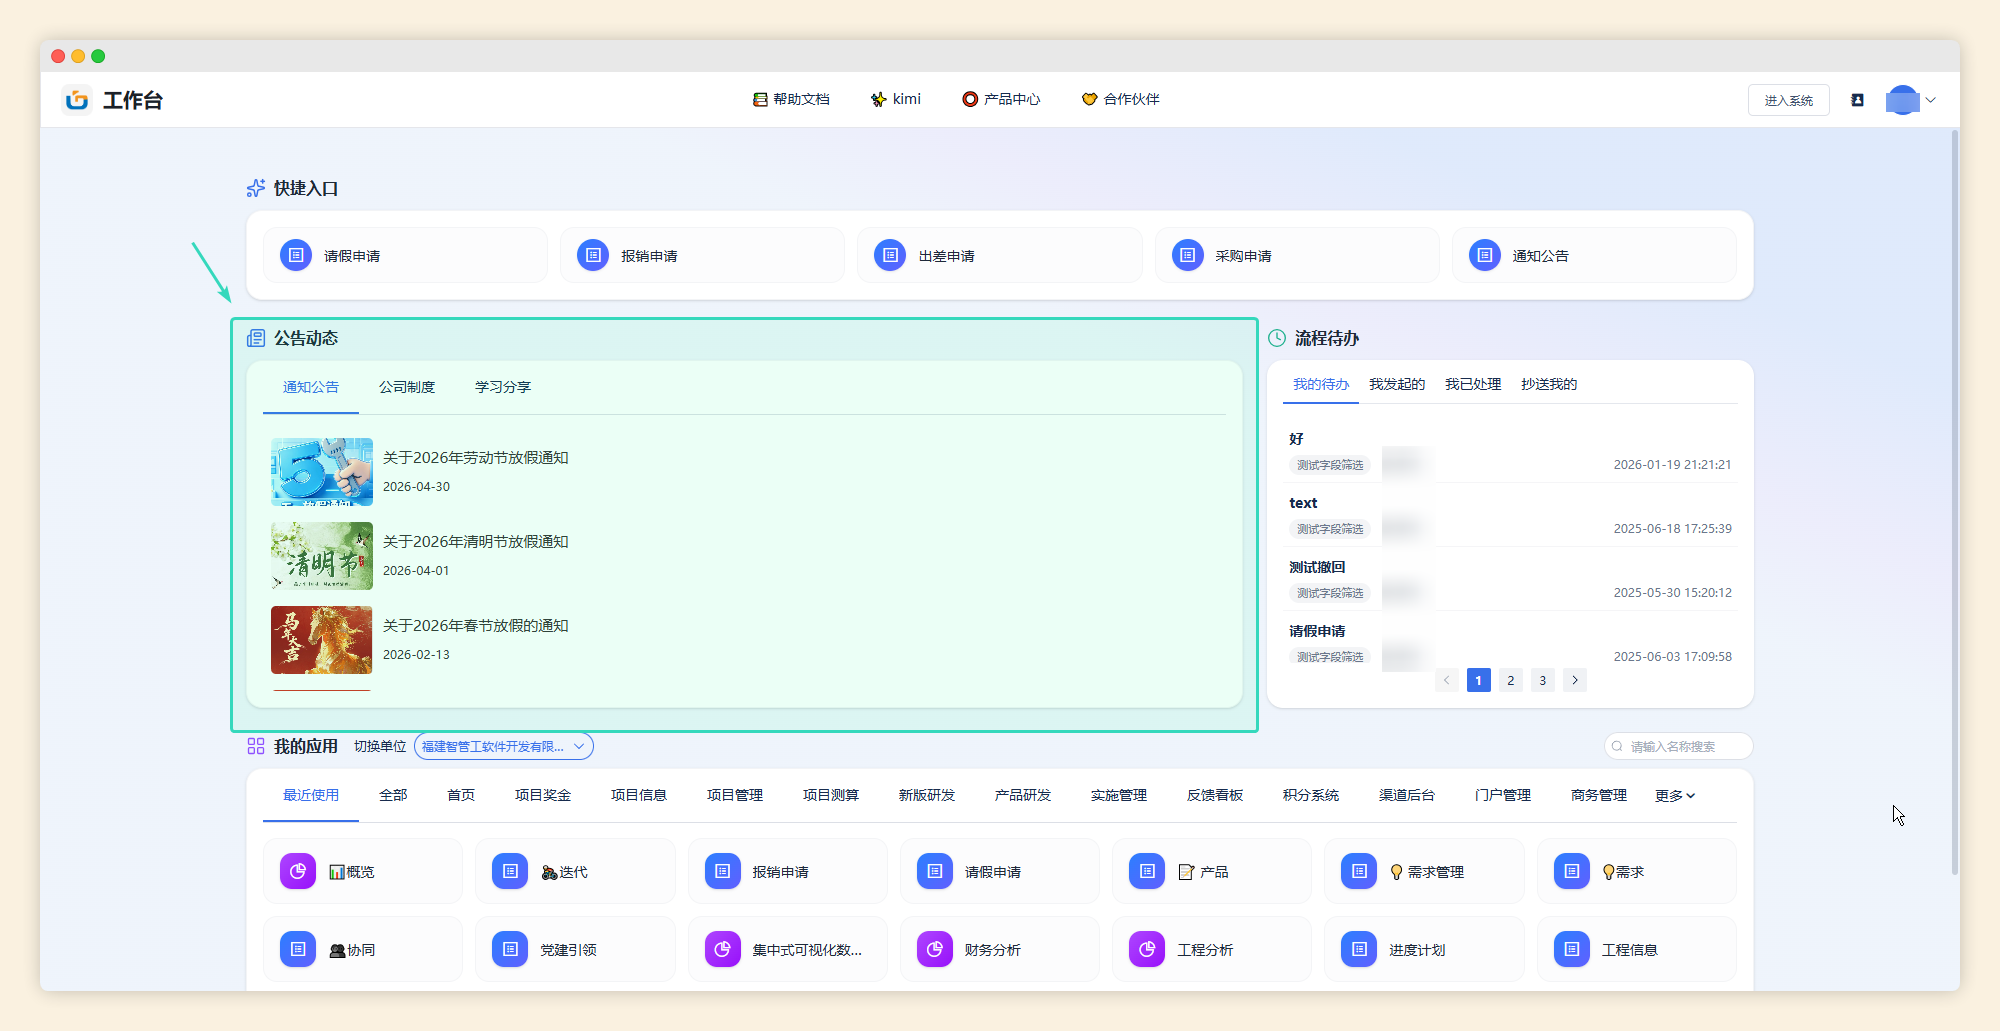This screenshot has height=1031, width=2000.
Task: Open 采购申请 quick-entry icon
Action: click(1187, 255)
